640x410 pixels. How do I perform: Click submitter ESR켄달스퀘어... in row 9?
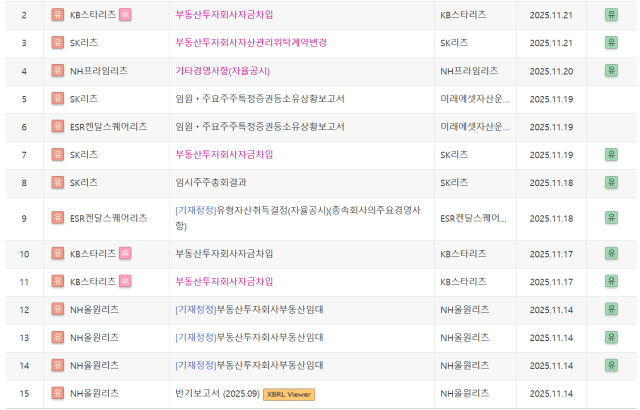click(x=473, y=218)
